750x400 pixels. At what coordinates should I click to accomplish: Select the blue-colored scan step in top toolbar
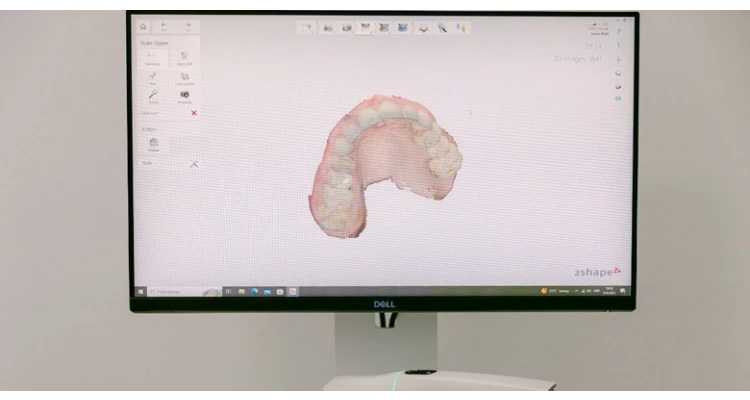[x=403, y=27]
